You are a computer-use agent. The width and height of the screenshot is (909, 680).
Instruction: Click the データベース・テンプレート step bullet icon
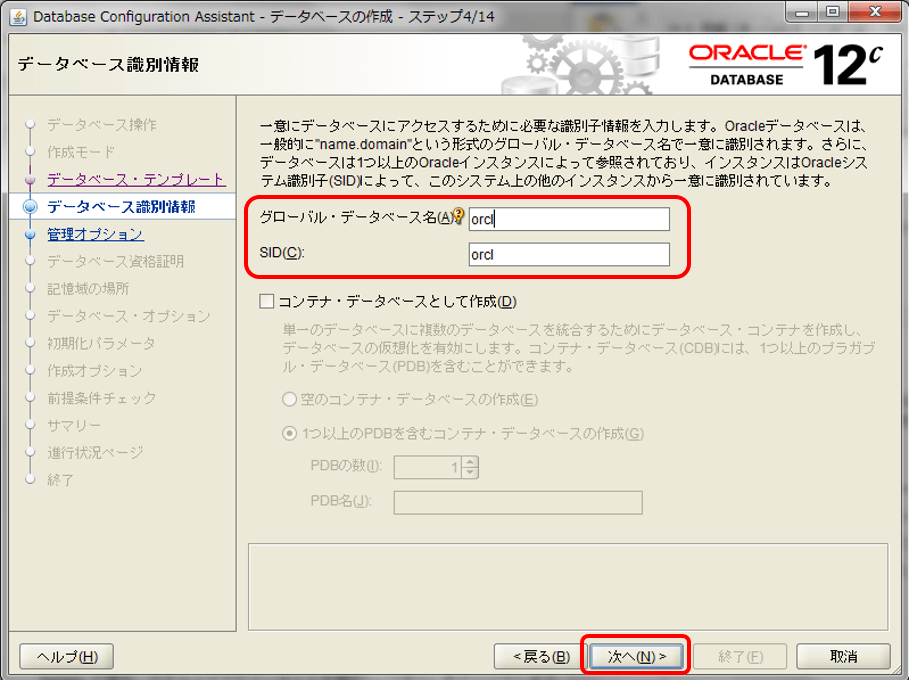point(30,180)
